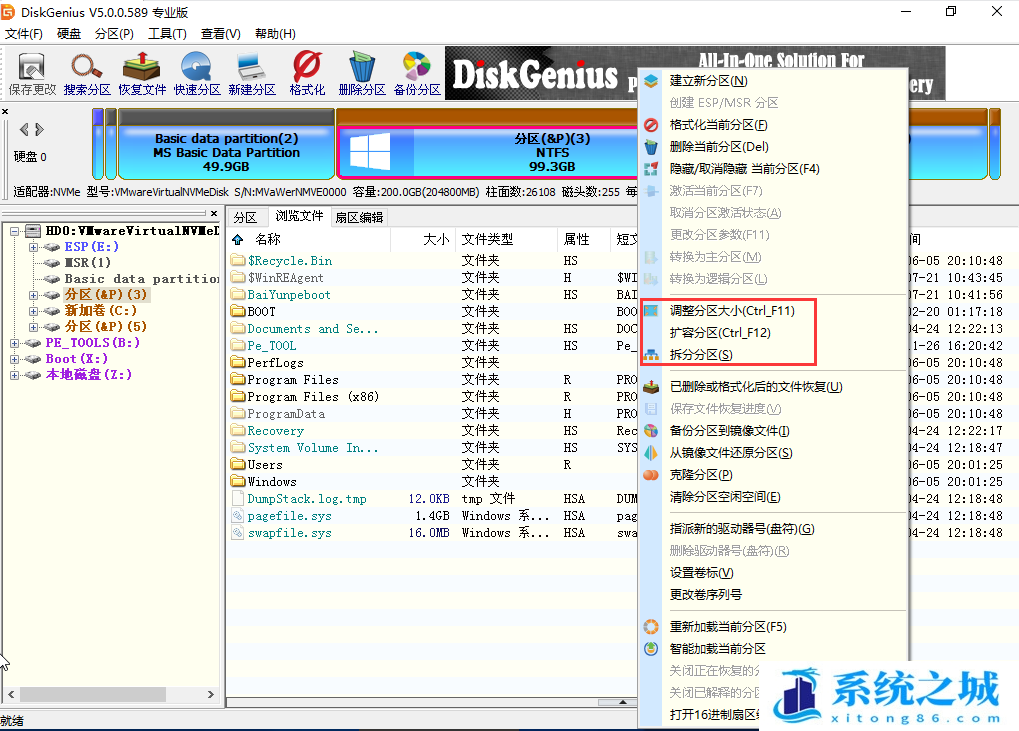Open the 备份分区 backup partition tool

click(417, 73)
